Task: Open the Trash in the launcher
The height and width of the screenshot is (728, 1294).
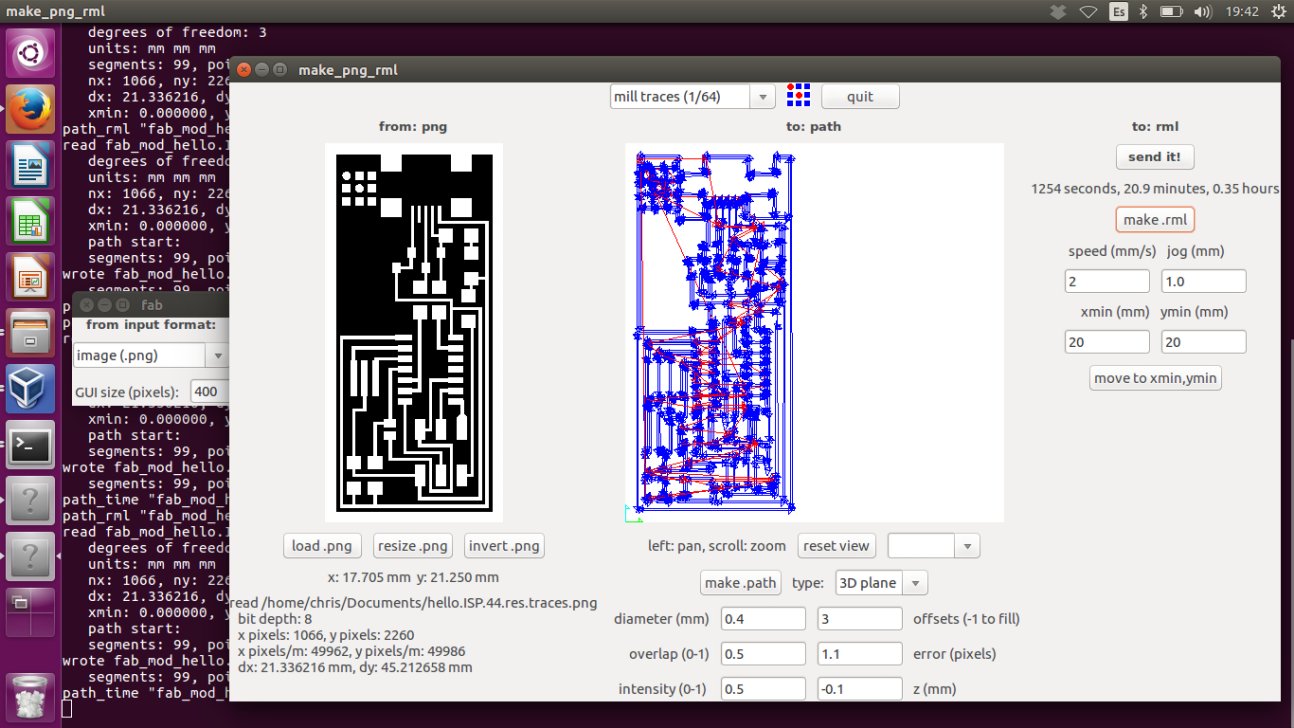Action: [30, 697]
